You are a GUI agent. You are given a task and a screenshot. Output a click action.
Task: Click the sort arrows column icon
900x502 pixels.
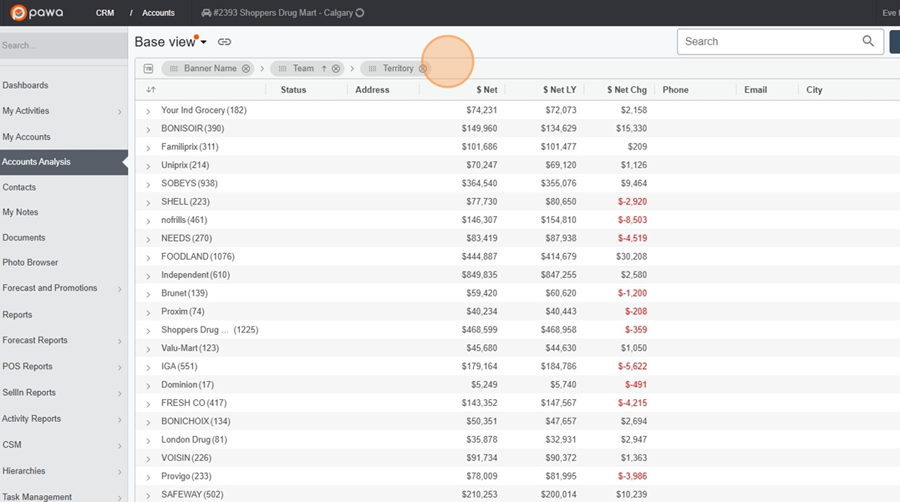pos(151,89)
